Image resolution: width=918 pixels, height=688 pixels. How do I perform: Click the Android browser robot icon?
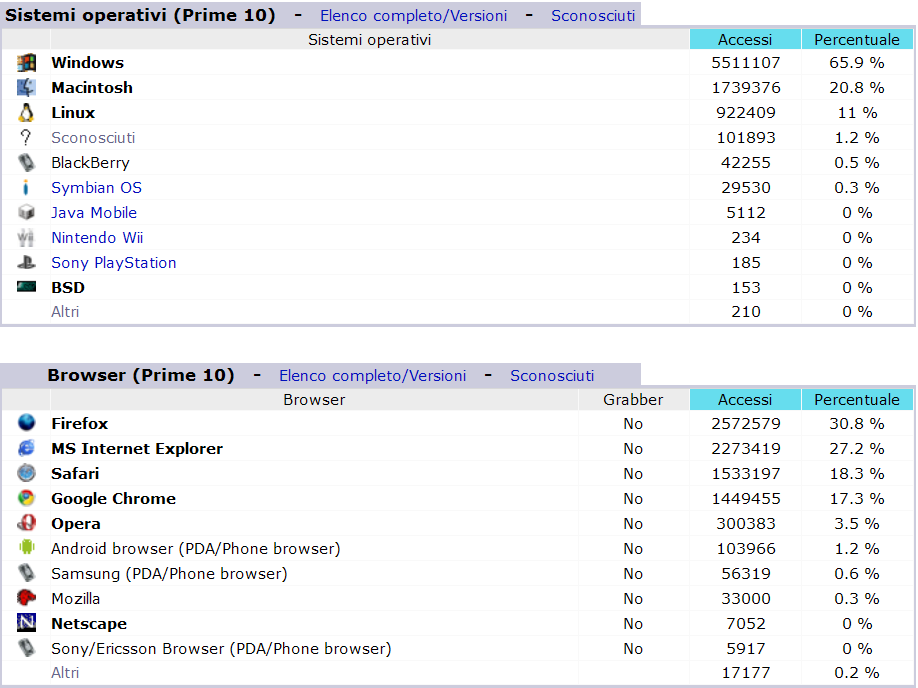click(26, 548)
